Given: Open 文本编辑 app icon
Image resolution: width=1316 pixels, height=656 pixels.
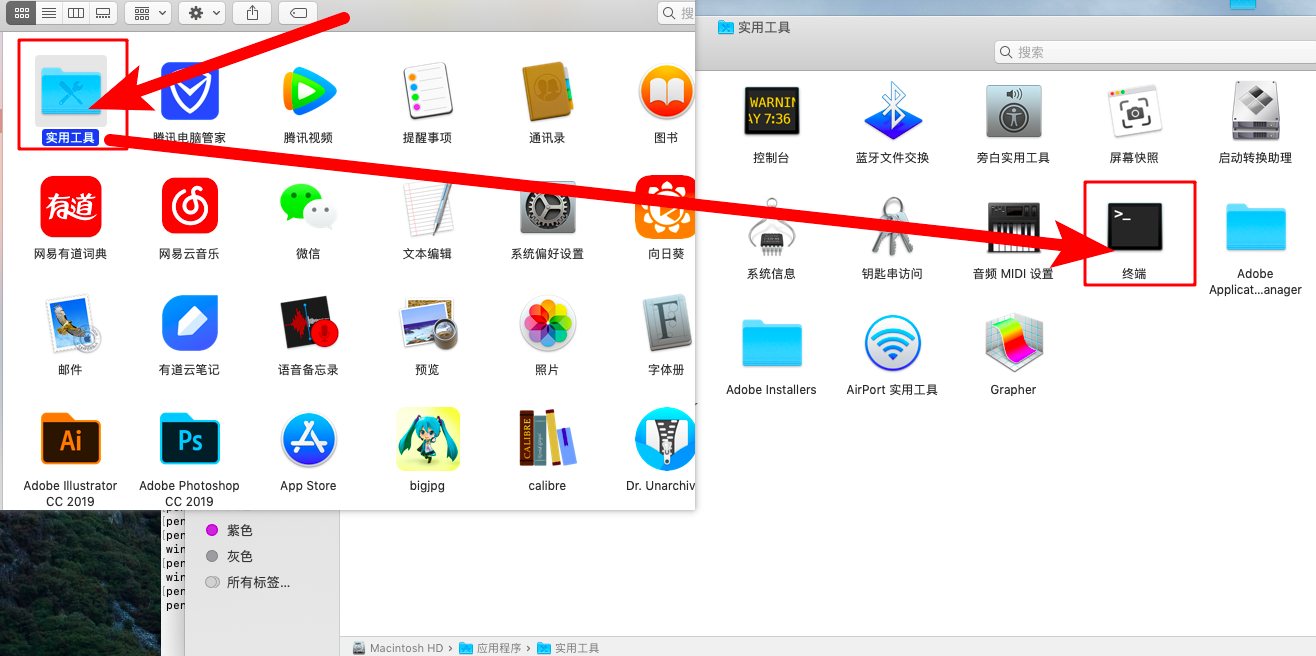Looking at the screenshot, I should [427, 207].
